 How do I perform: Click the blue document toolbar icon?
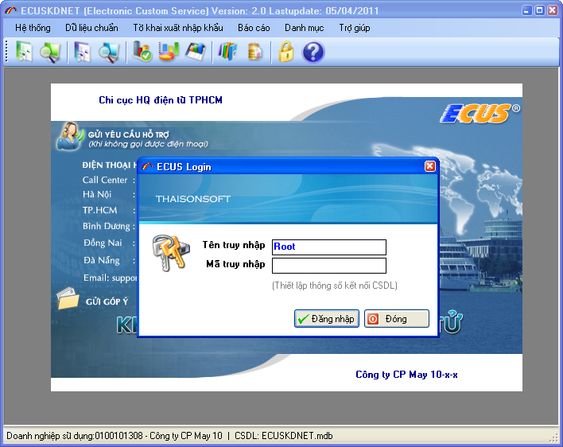point(82,52)
